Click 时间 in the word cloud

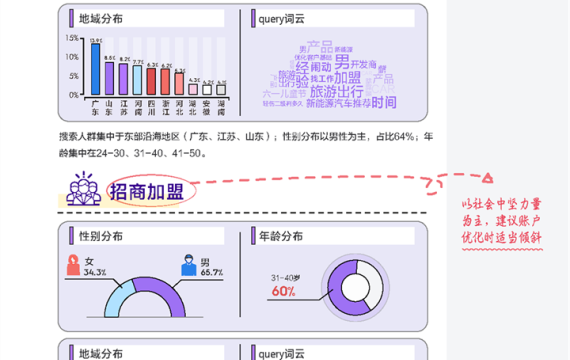pos(384,103)
